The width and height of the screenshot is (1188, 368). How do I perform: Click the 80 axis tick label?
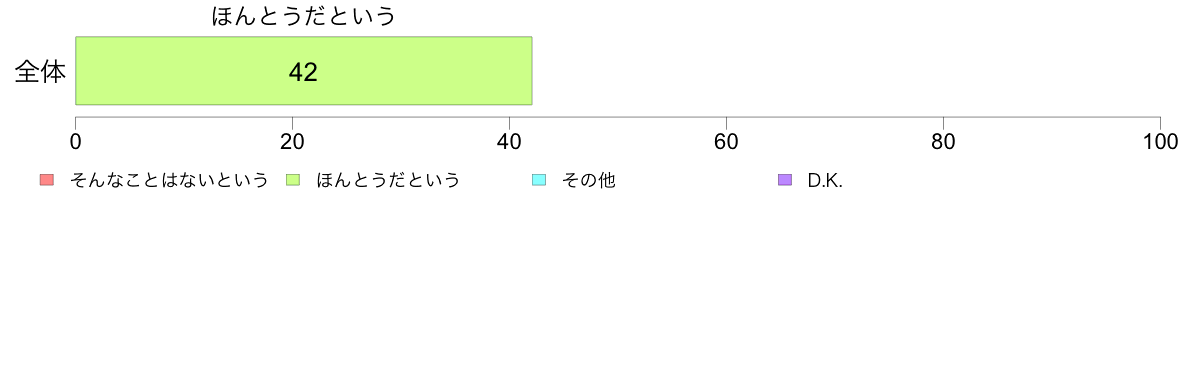943,141
